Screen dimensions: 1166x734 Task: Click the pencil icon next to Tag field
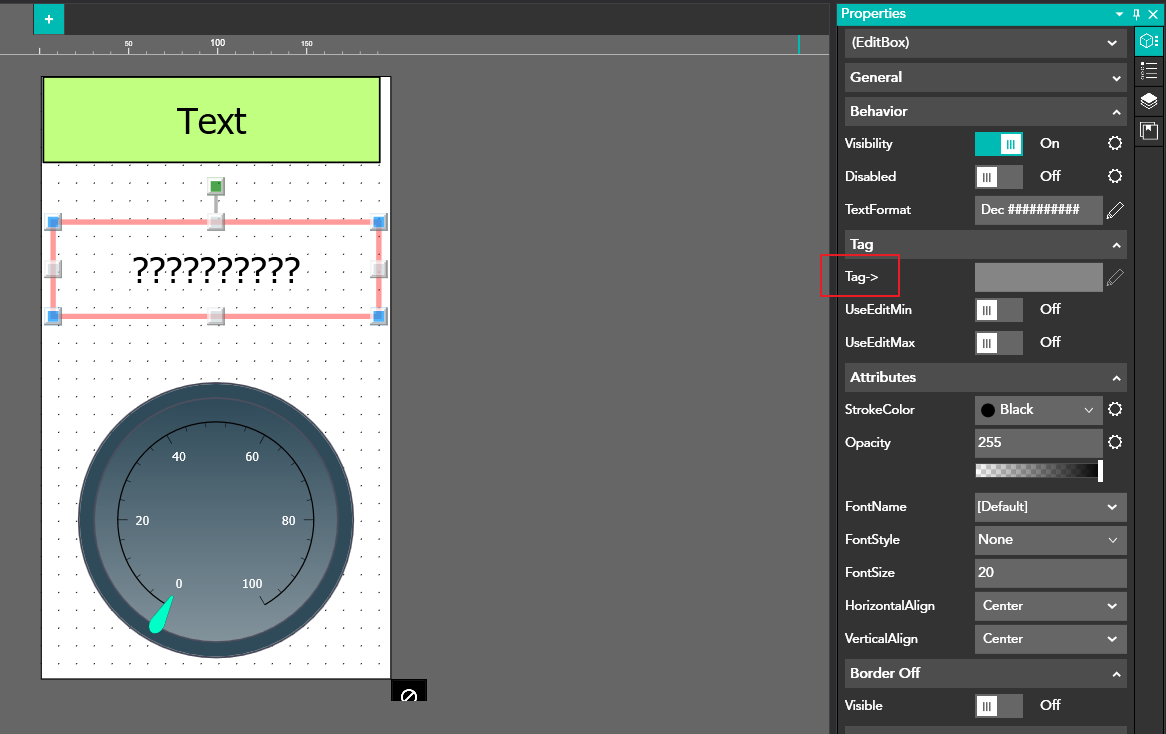(1115, 277)
